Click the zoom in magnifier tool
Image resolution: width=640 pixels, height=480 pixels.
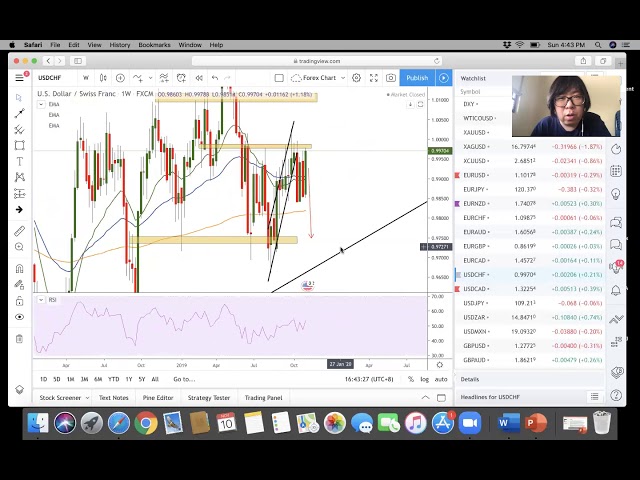point(19,248)
